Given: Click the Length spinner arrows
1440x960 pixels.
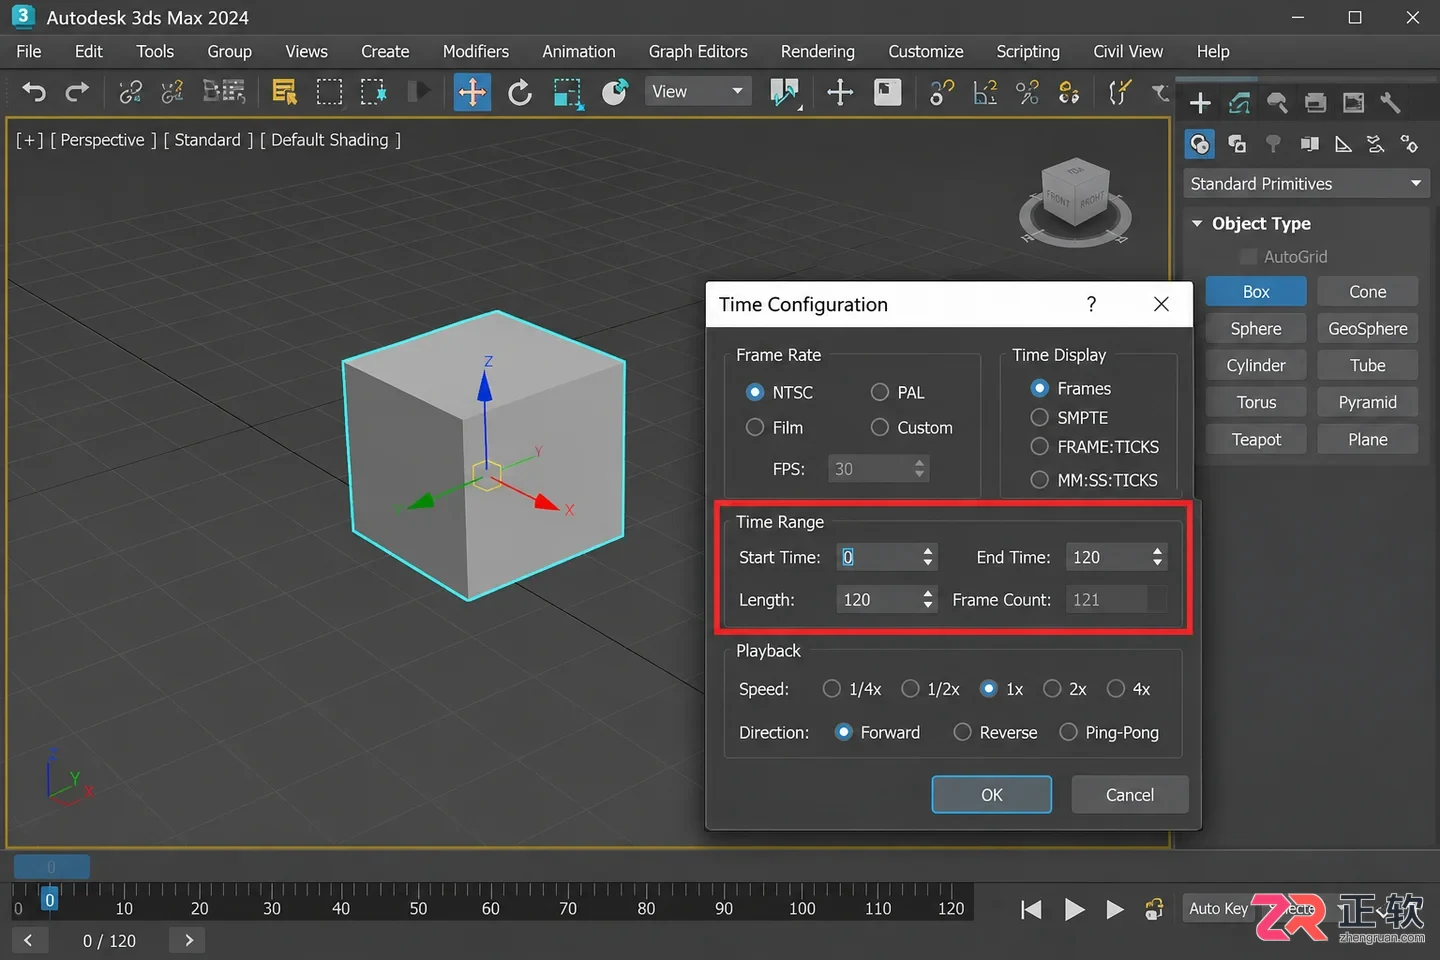Looking at the screenshot, I should click(928, 599).
